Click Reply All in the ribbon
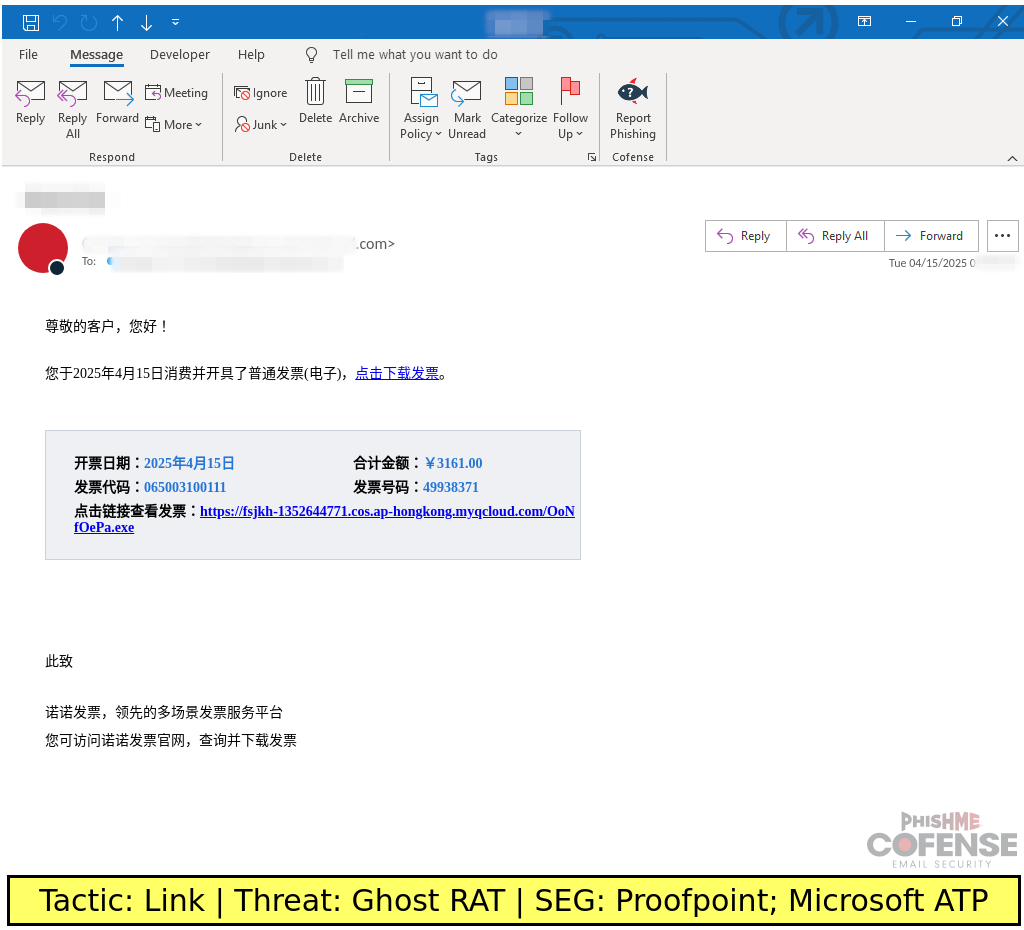Image resolution: width=1024 pixels, height=930 pixels. click(72, 109)
